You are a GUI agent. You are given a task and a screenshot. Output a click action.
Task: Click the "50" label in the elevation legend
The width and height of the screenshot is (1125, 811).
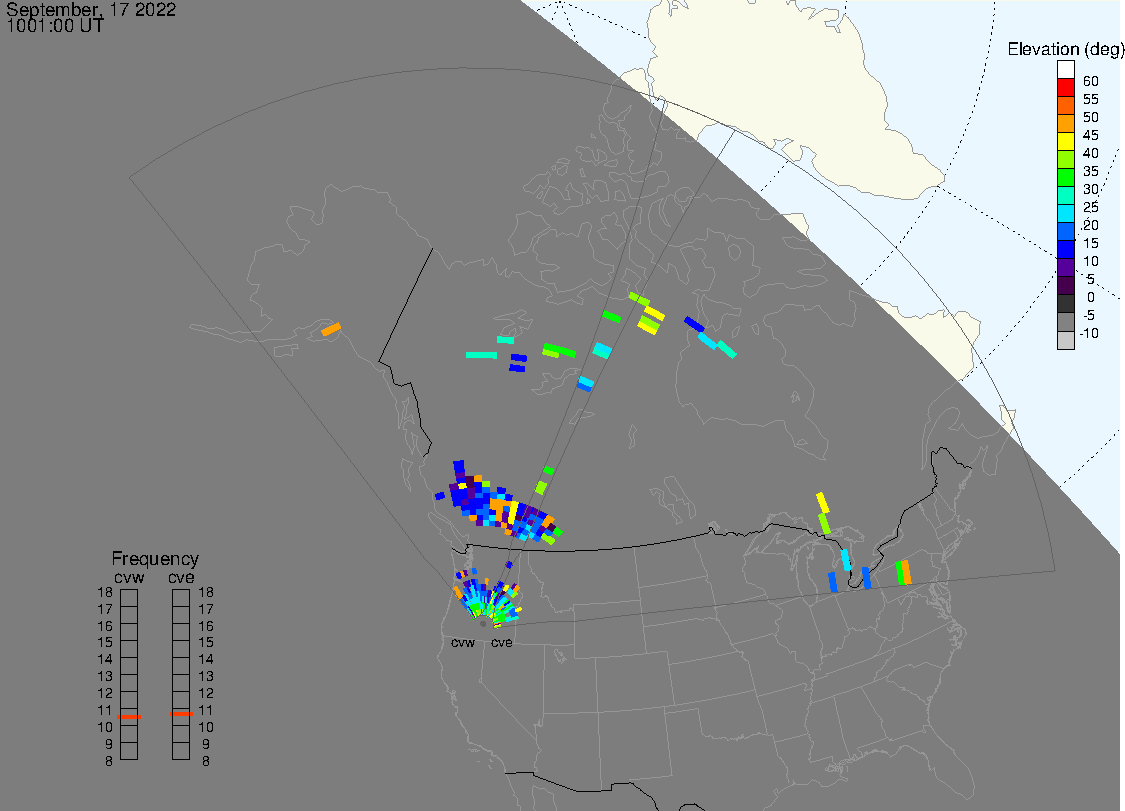(x=1091, y=117)
